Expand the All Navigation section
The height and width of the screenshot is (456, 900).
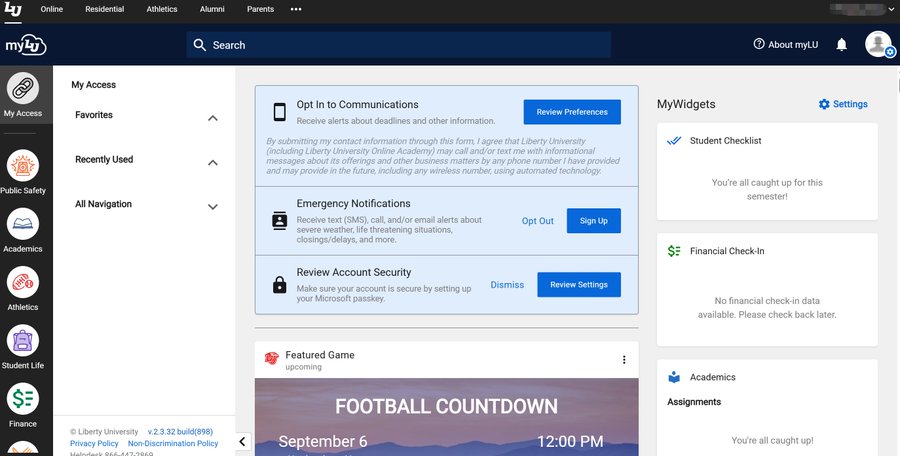(212, 207)
